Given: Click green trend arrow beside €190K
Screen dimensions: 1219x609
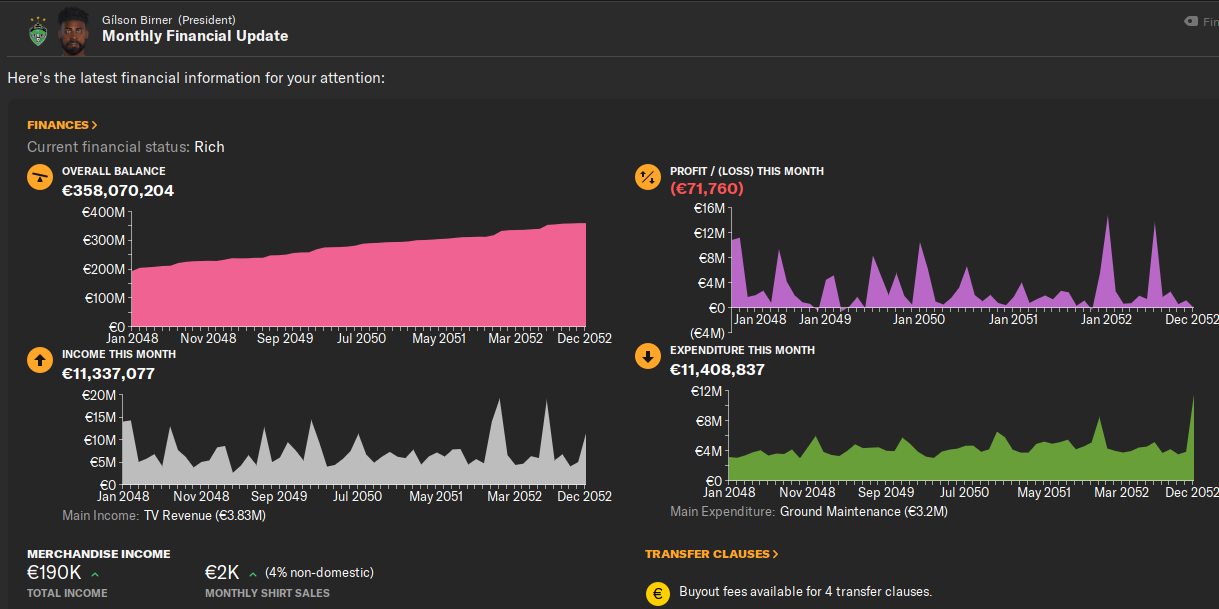Looking at the screenshot, I should 95,574.
